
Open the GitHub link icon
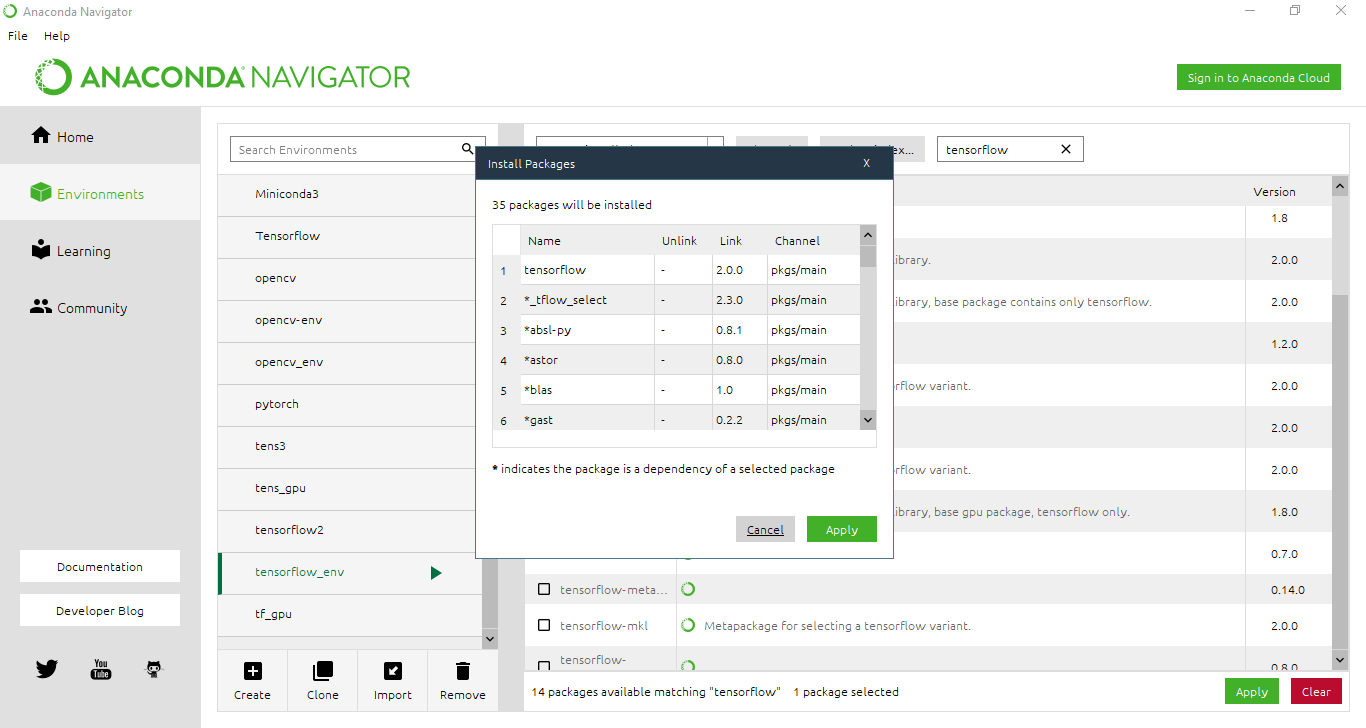tap(153, 669)
